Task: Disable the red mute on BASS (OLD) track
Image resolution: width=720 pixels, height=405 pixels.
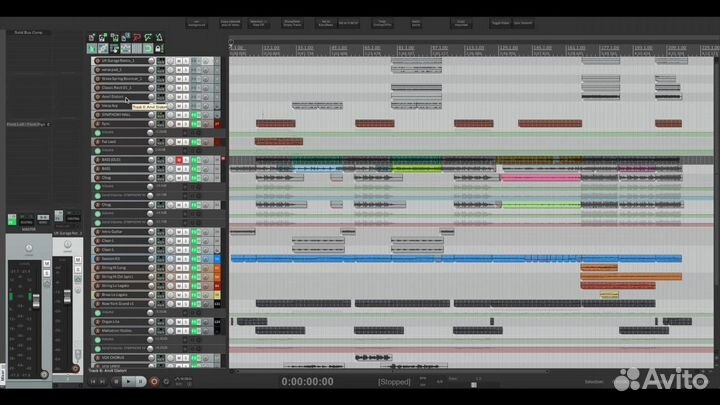Action: coord(180,160)
